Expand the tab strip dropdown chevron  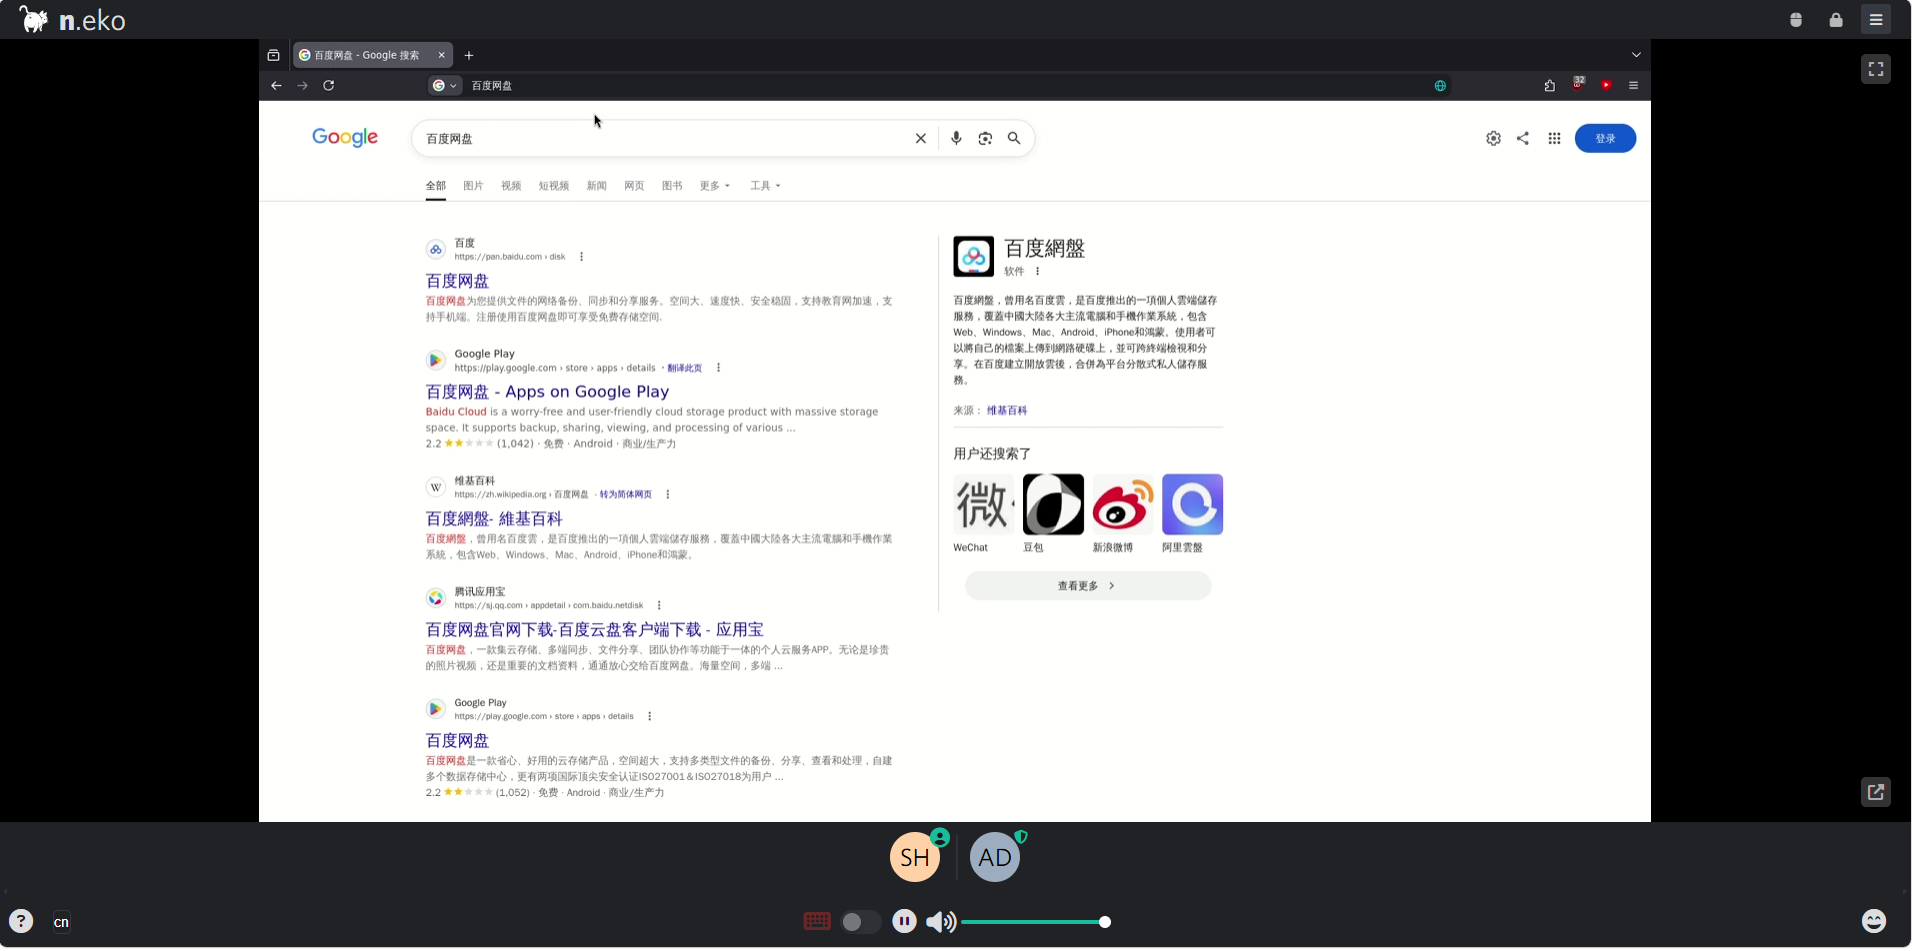pyautogui.click(x=1636, y=55)
